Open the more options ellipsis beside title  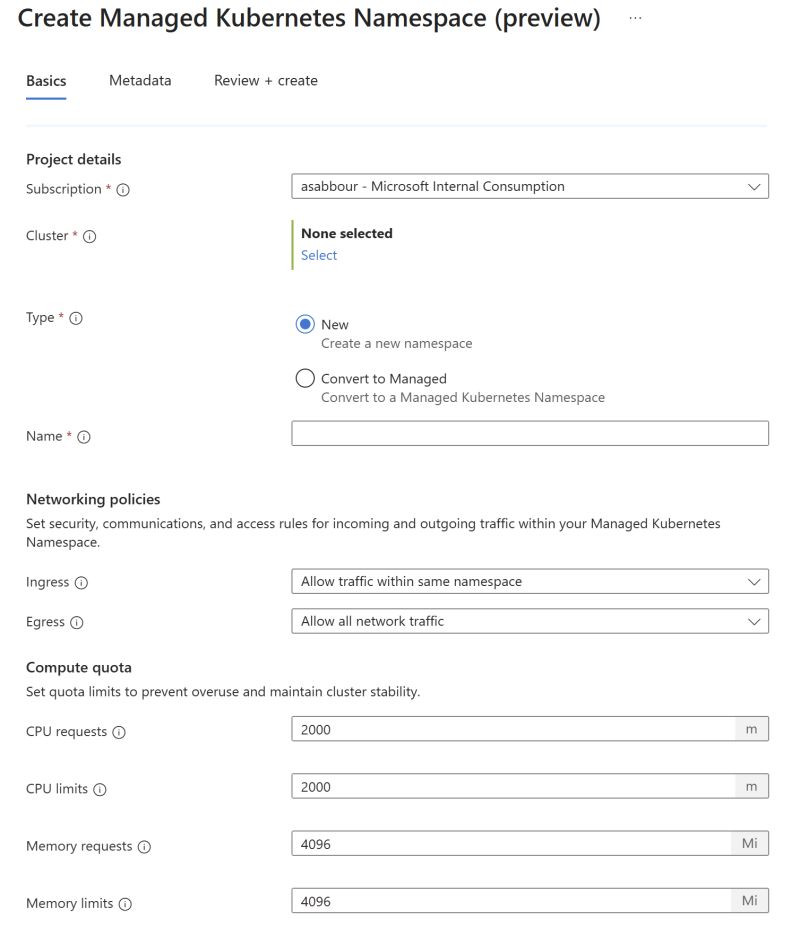click(x=635, y=19)
